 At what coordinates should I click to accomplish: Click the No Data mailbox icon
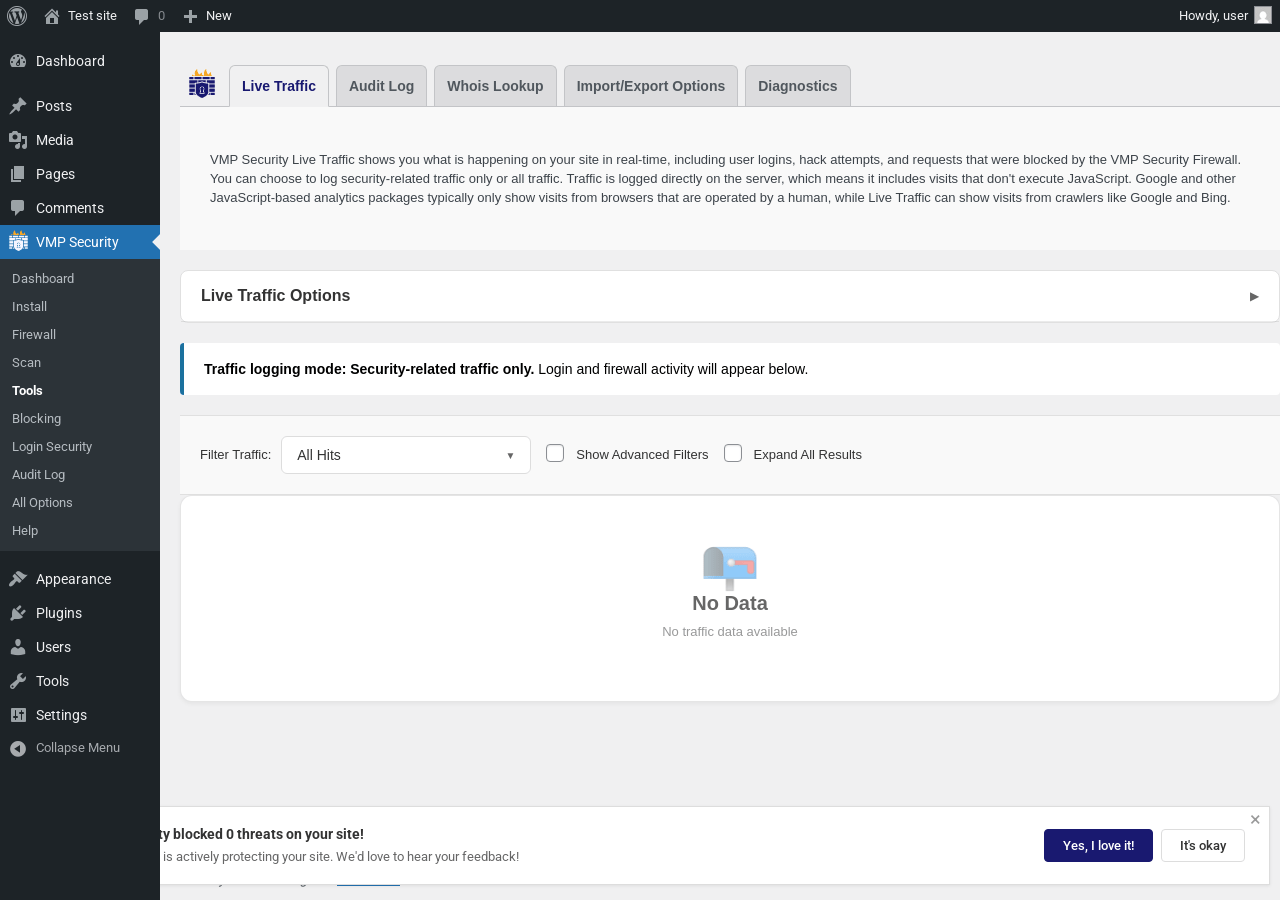730,567
